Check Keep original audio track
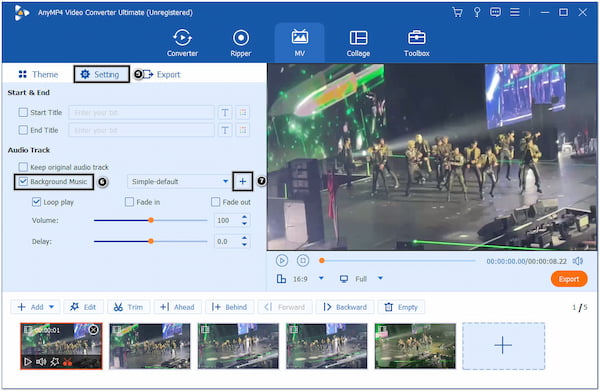Image resolution: width=600 pixels, height=391 pixels. pos(23,167)
